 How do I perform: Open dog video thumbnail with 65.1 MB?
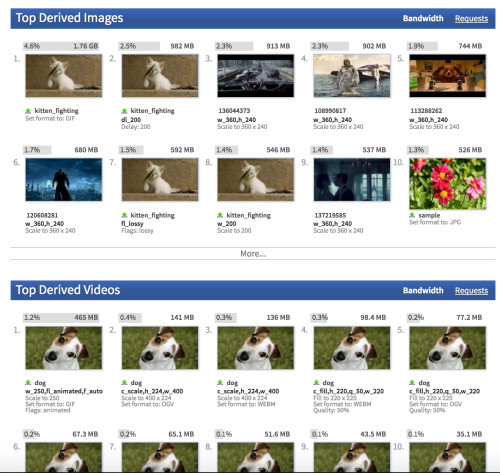point(160,457)
